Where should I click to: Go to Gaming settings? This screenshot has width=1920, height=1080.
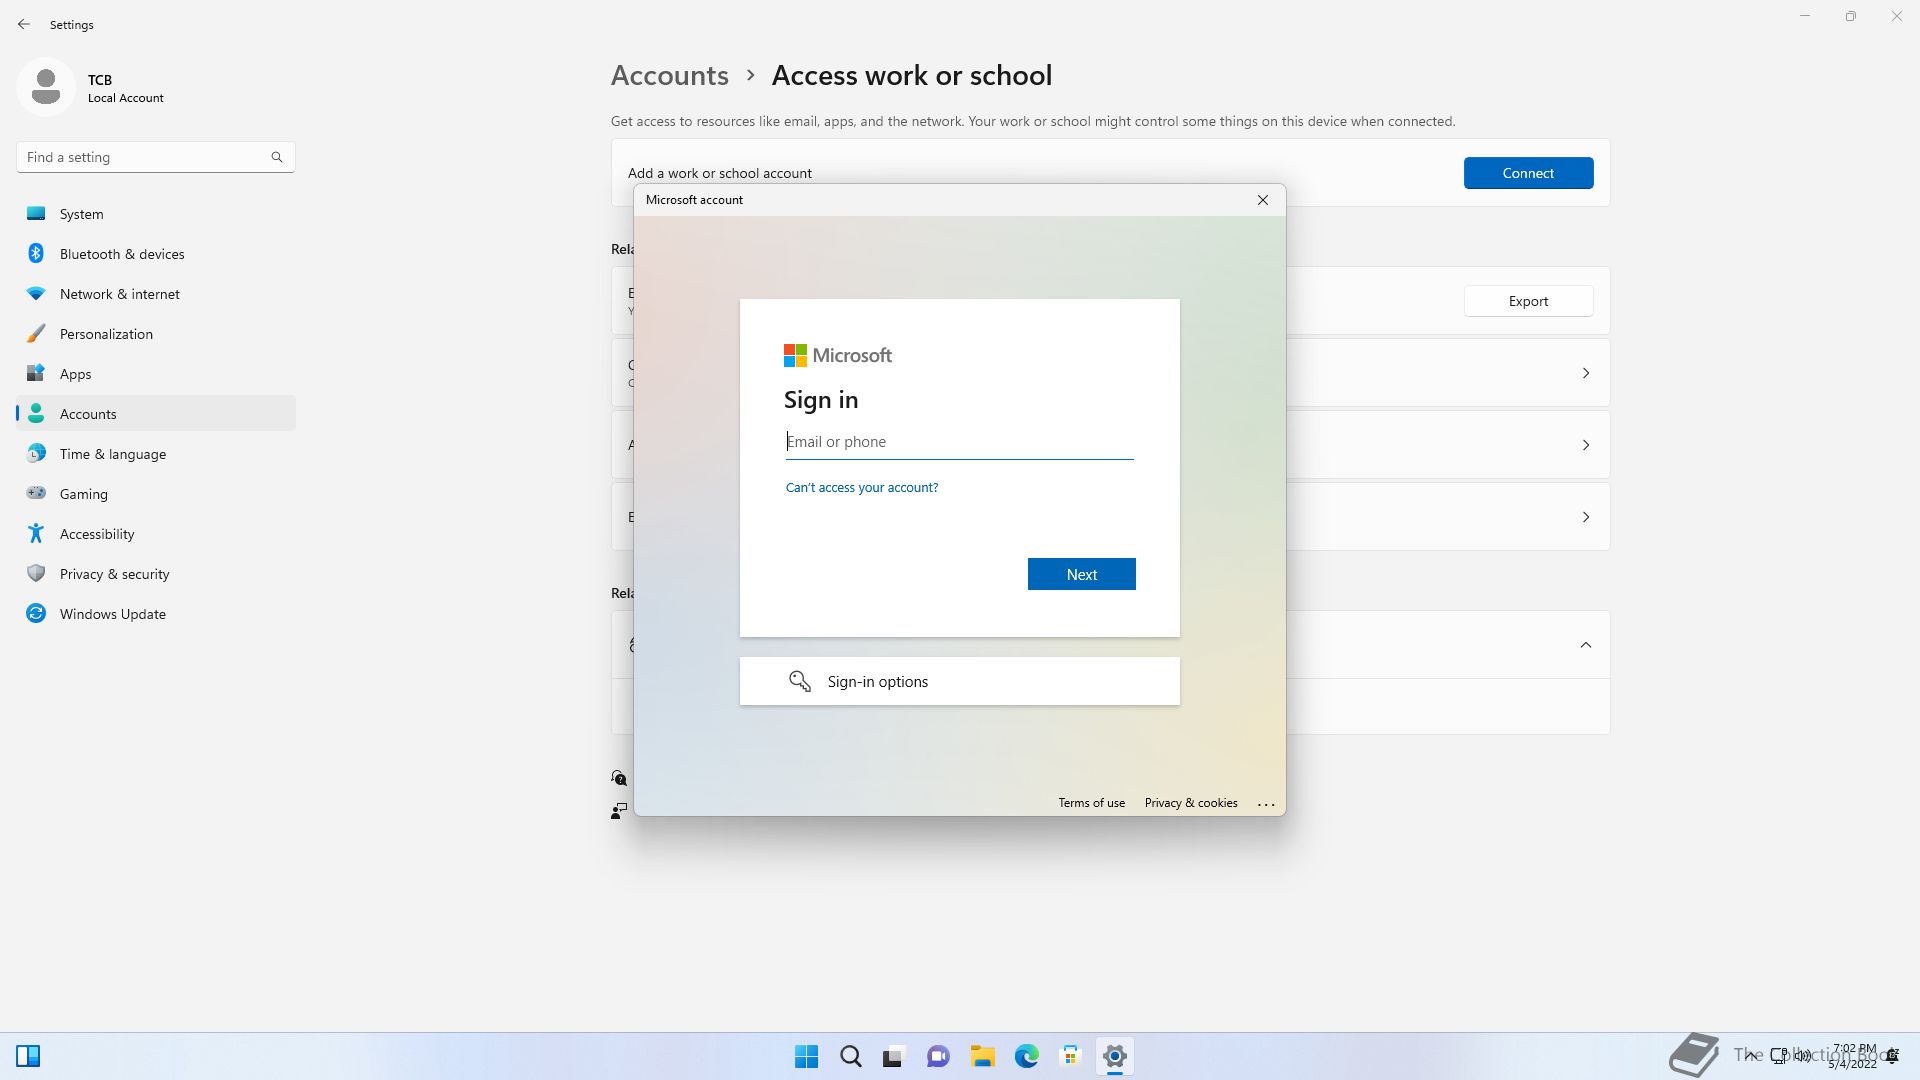[x=156, y=494]
